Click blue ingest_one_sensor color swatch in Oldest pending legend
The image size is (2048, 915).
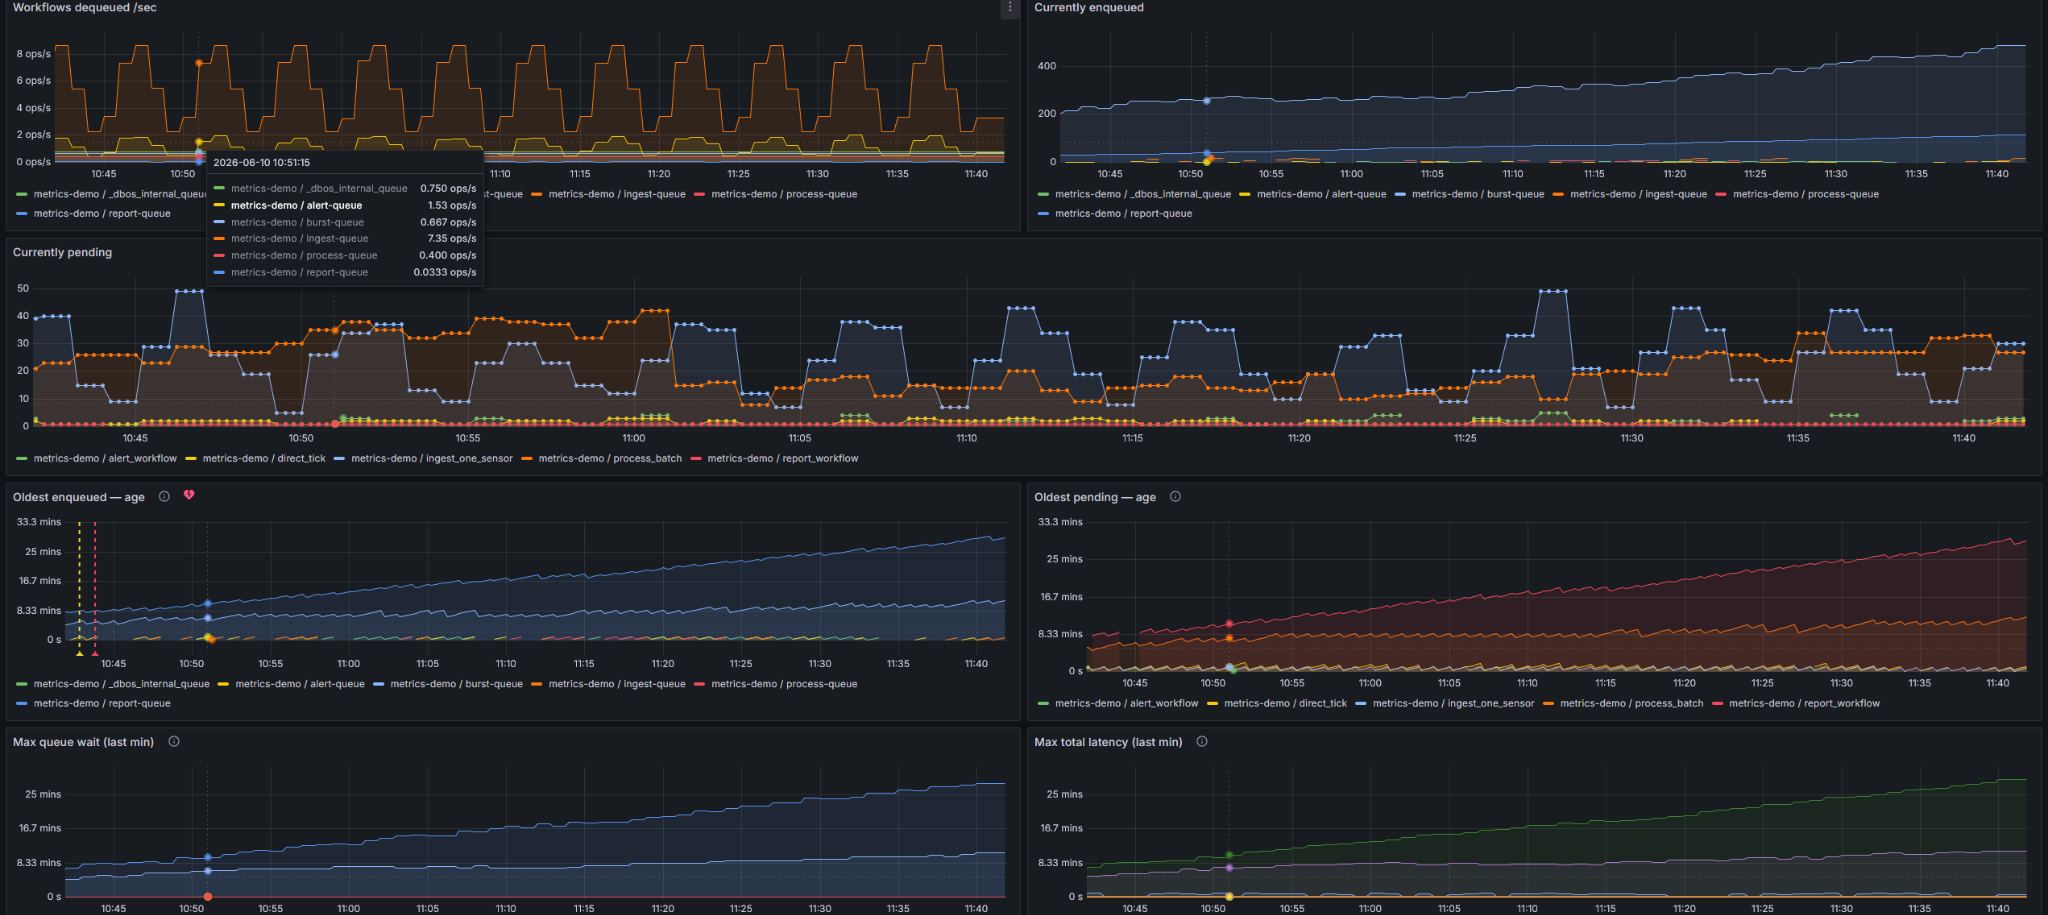1361,704
